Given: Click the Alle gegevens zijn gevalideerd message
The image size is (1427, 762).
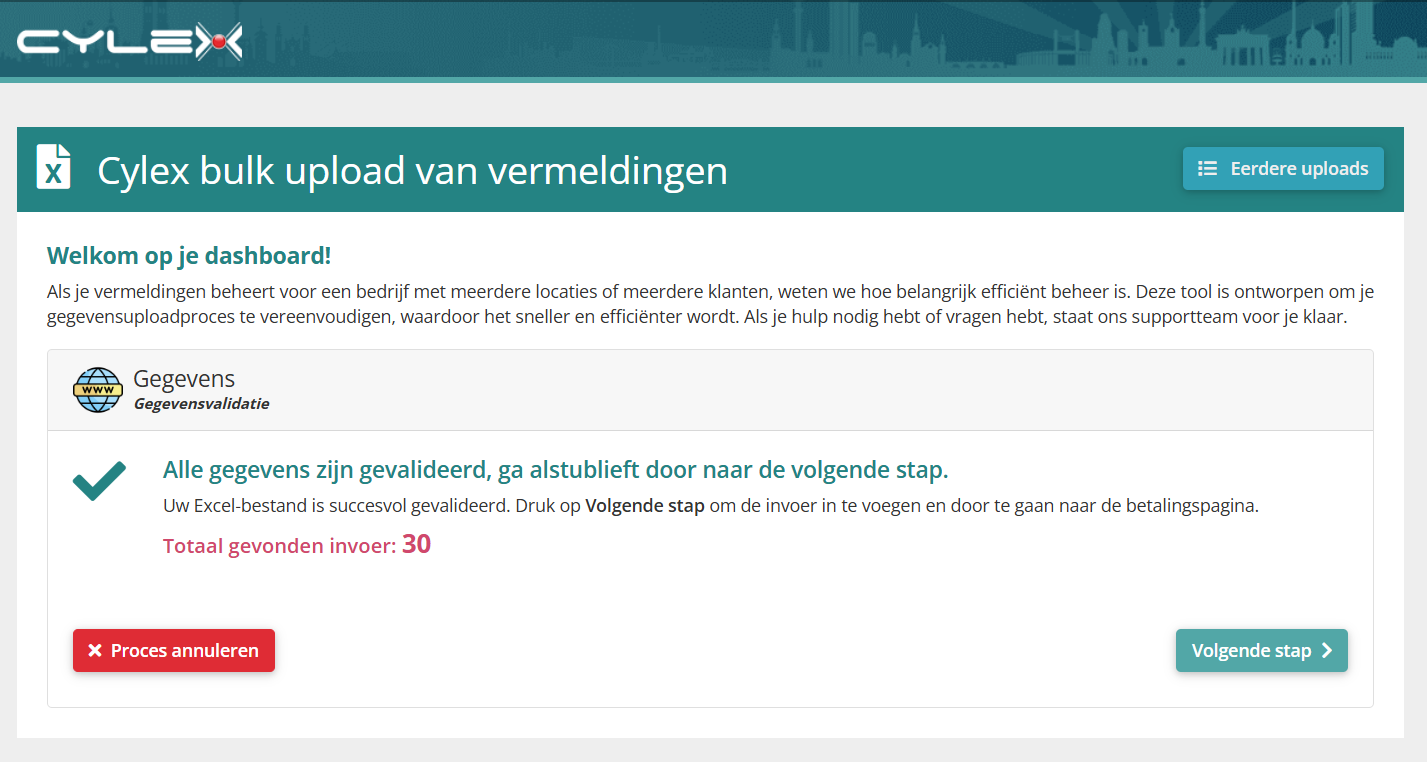Looking at the screenshot, I should tap(556, 470).
